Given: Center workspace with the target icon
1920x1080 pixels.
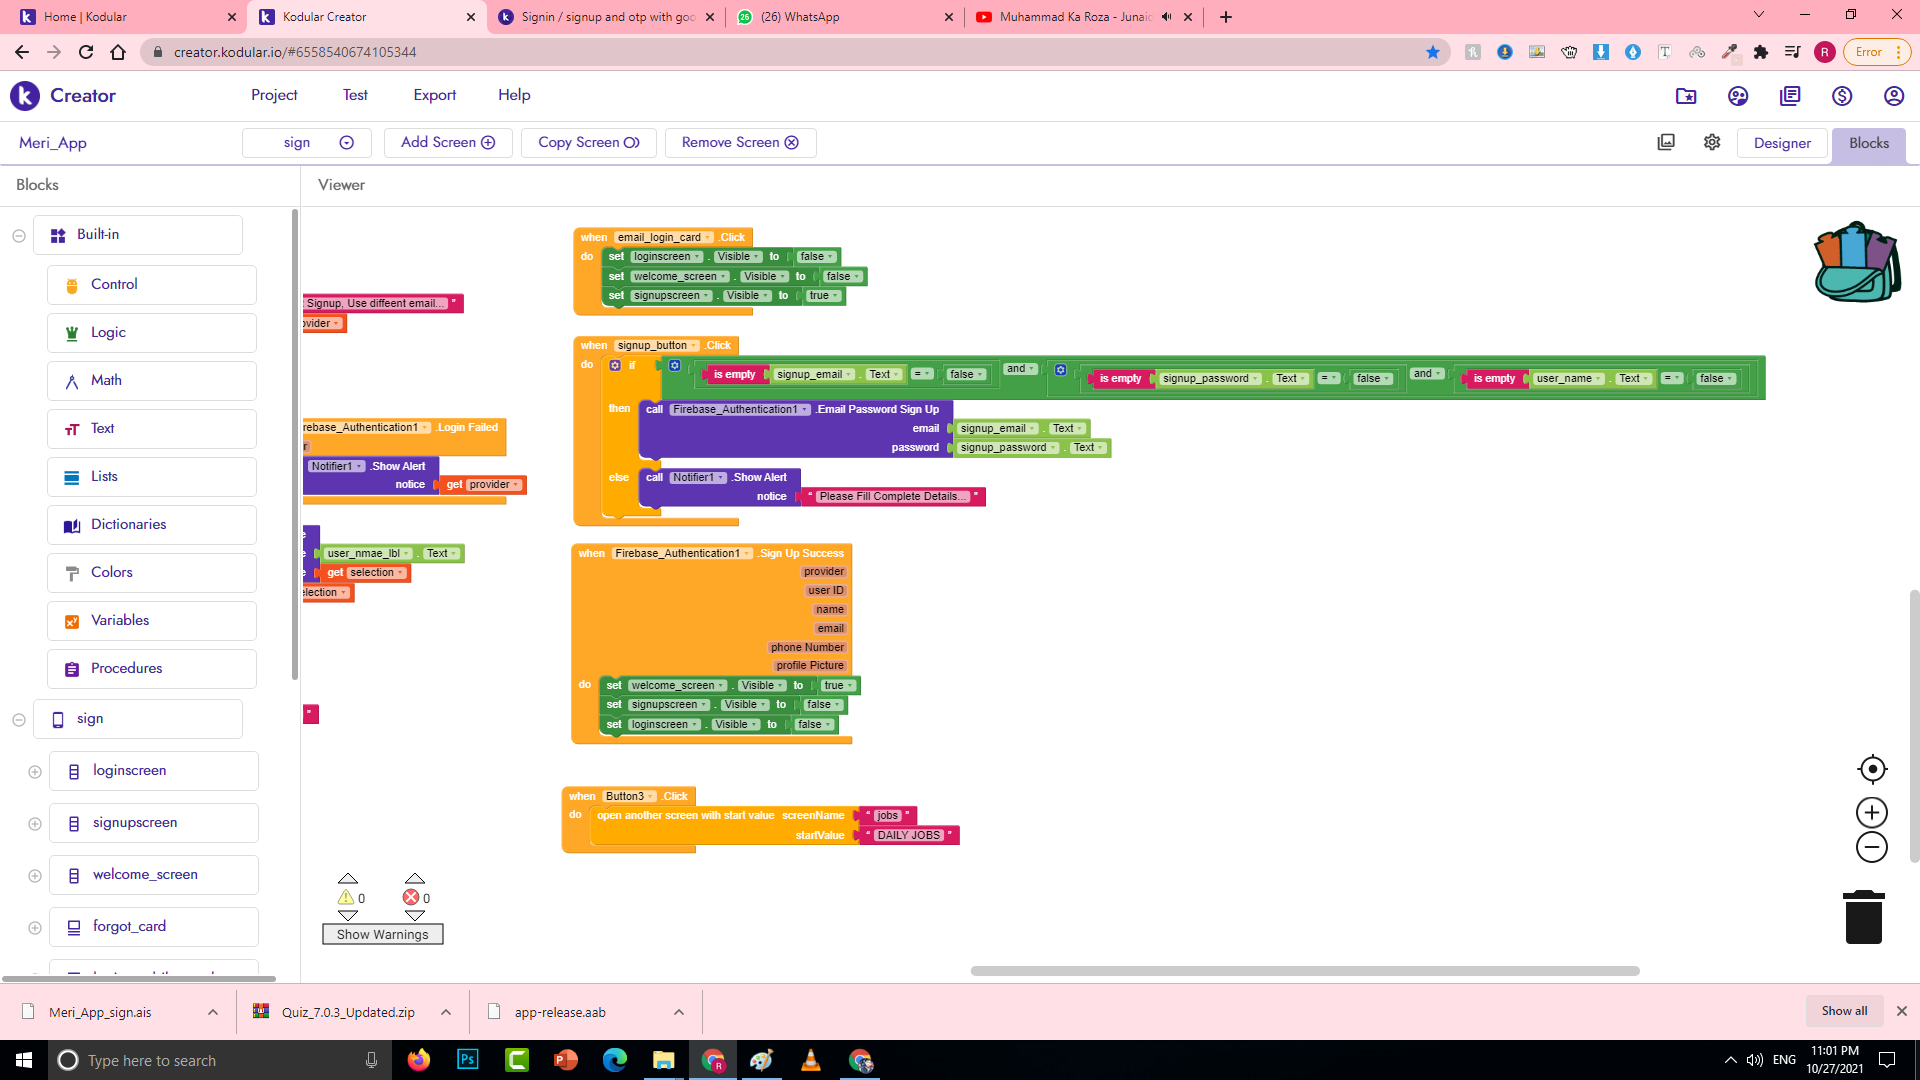Looking at the screenshot, I should [1872, 769].
